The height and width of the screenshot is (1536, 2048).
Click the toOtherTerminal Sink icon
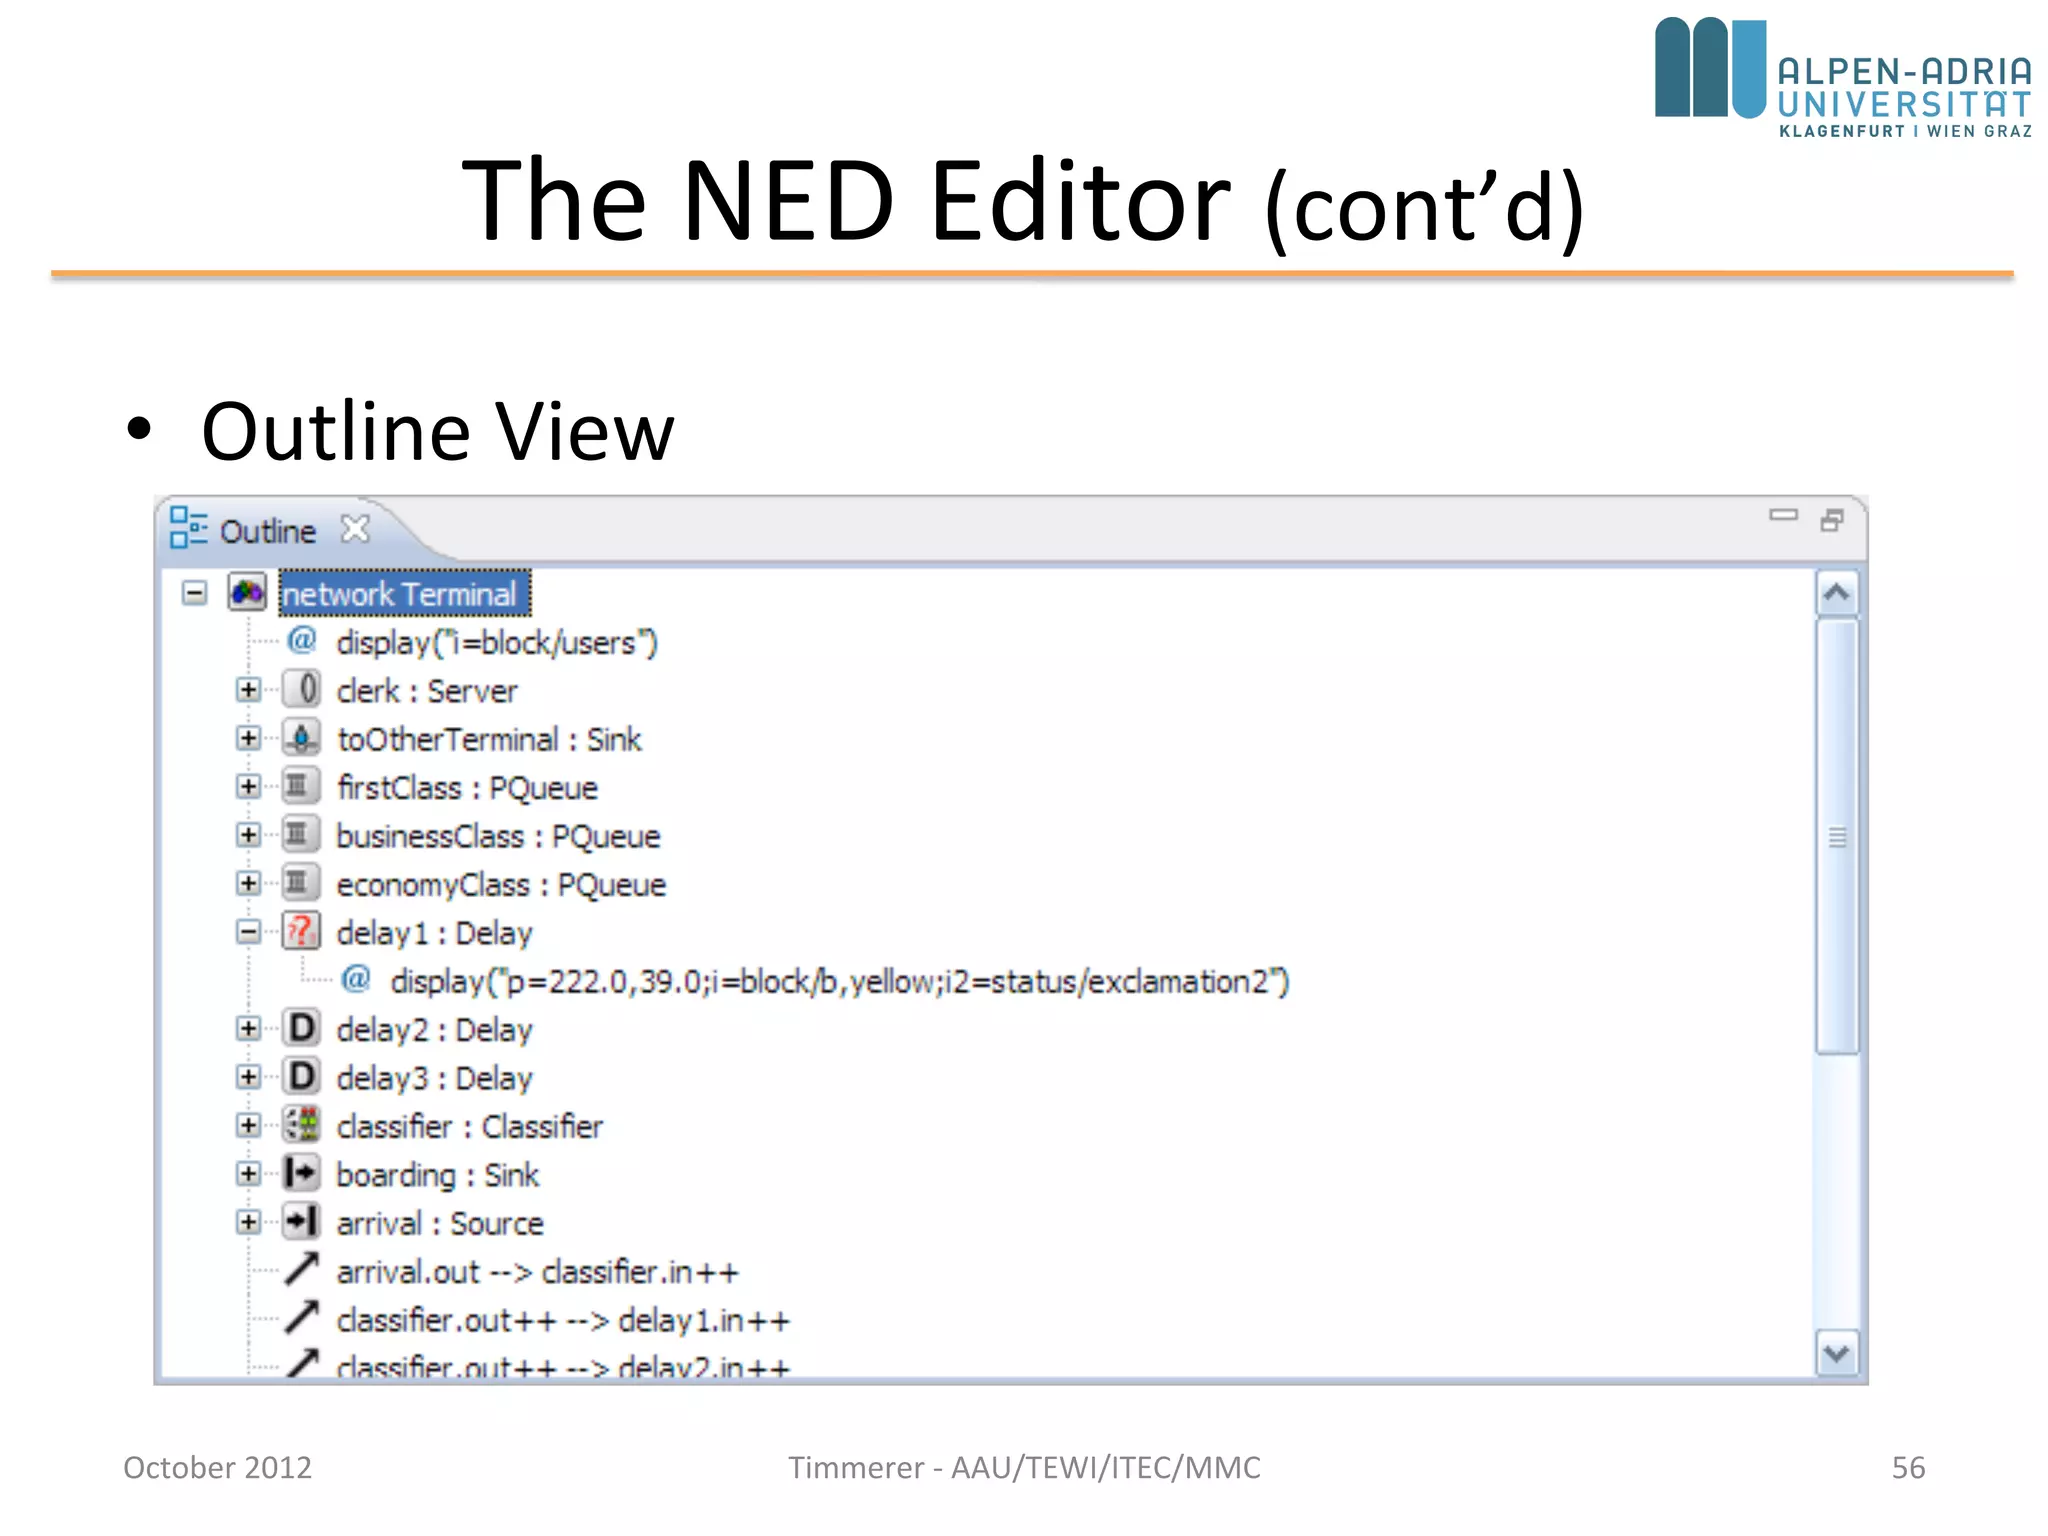(301, 738)
